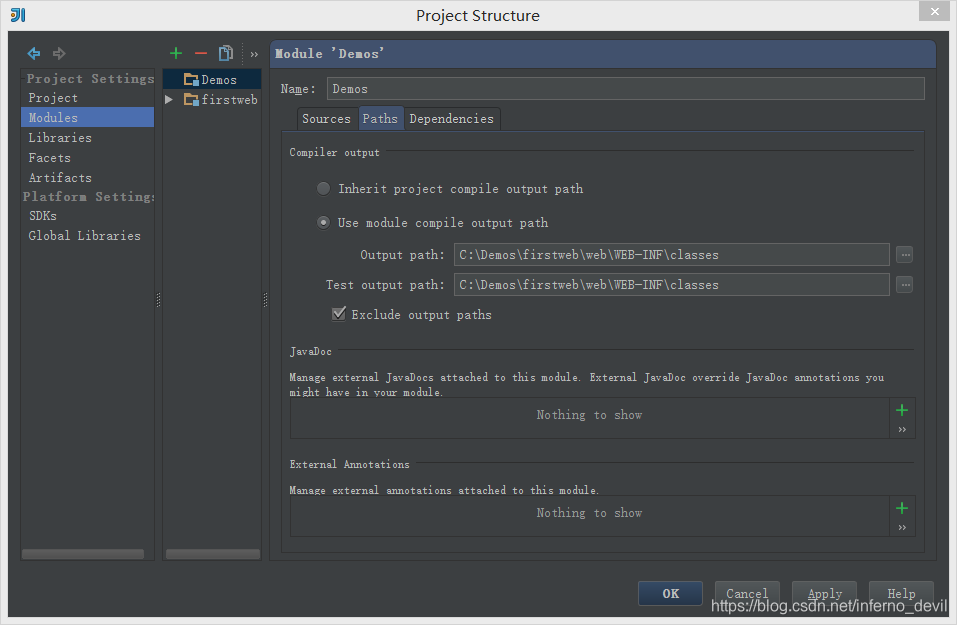957x625 pixels.
Task: Click the Demos module folder icon
Action: [x=191, y=79]
